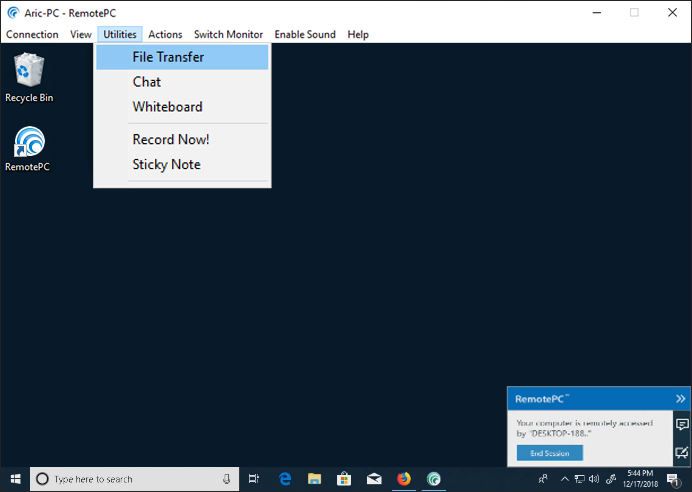Select Chat in the Utilities menu
Image resolution: width=692 pixels, height=492 pixels.
click(182, 82)
